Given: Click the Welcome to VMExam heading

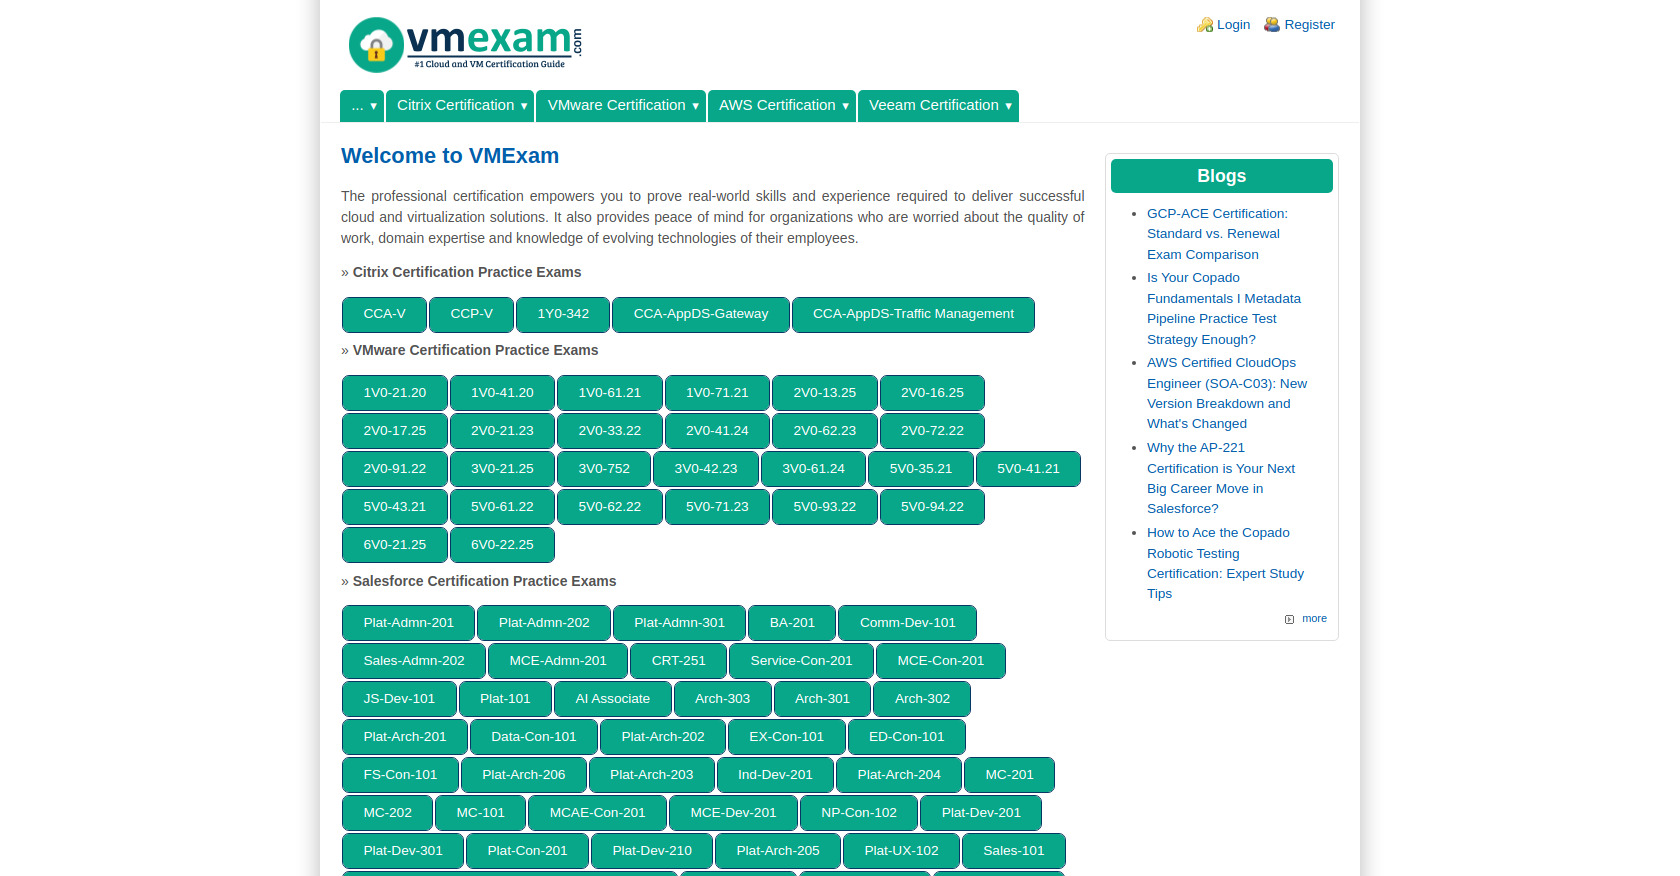Looking at the screenshot, I should click(x=450, y=156).
